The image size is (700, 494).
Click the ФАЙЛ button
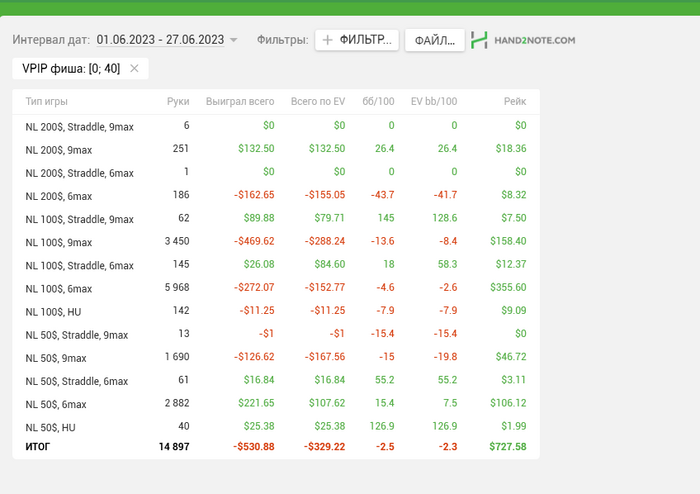435,41
